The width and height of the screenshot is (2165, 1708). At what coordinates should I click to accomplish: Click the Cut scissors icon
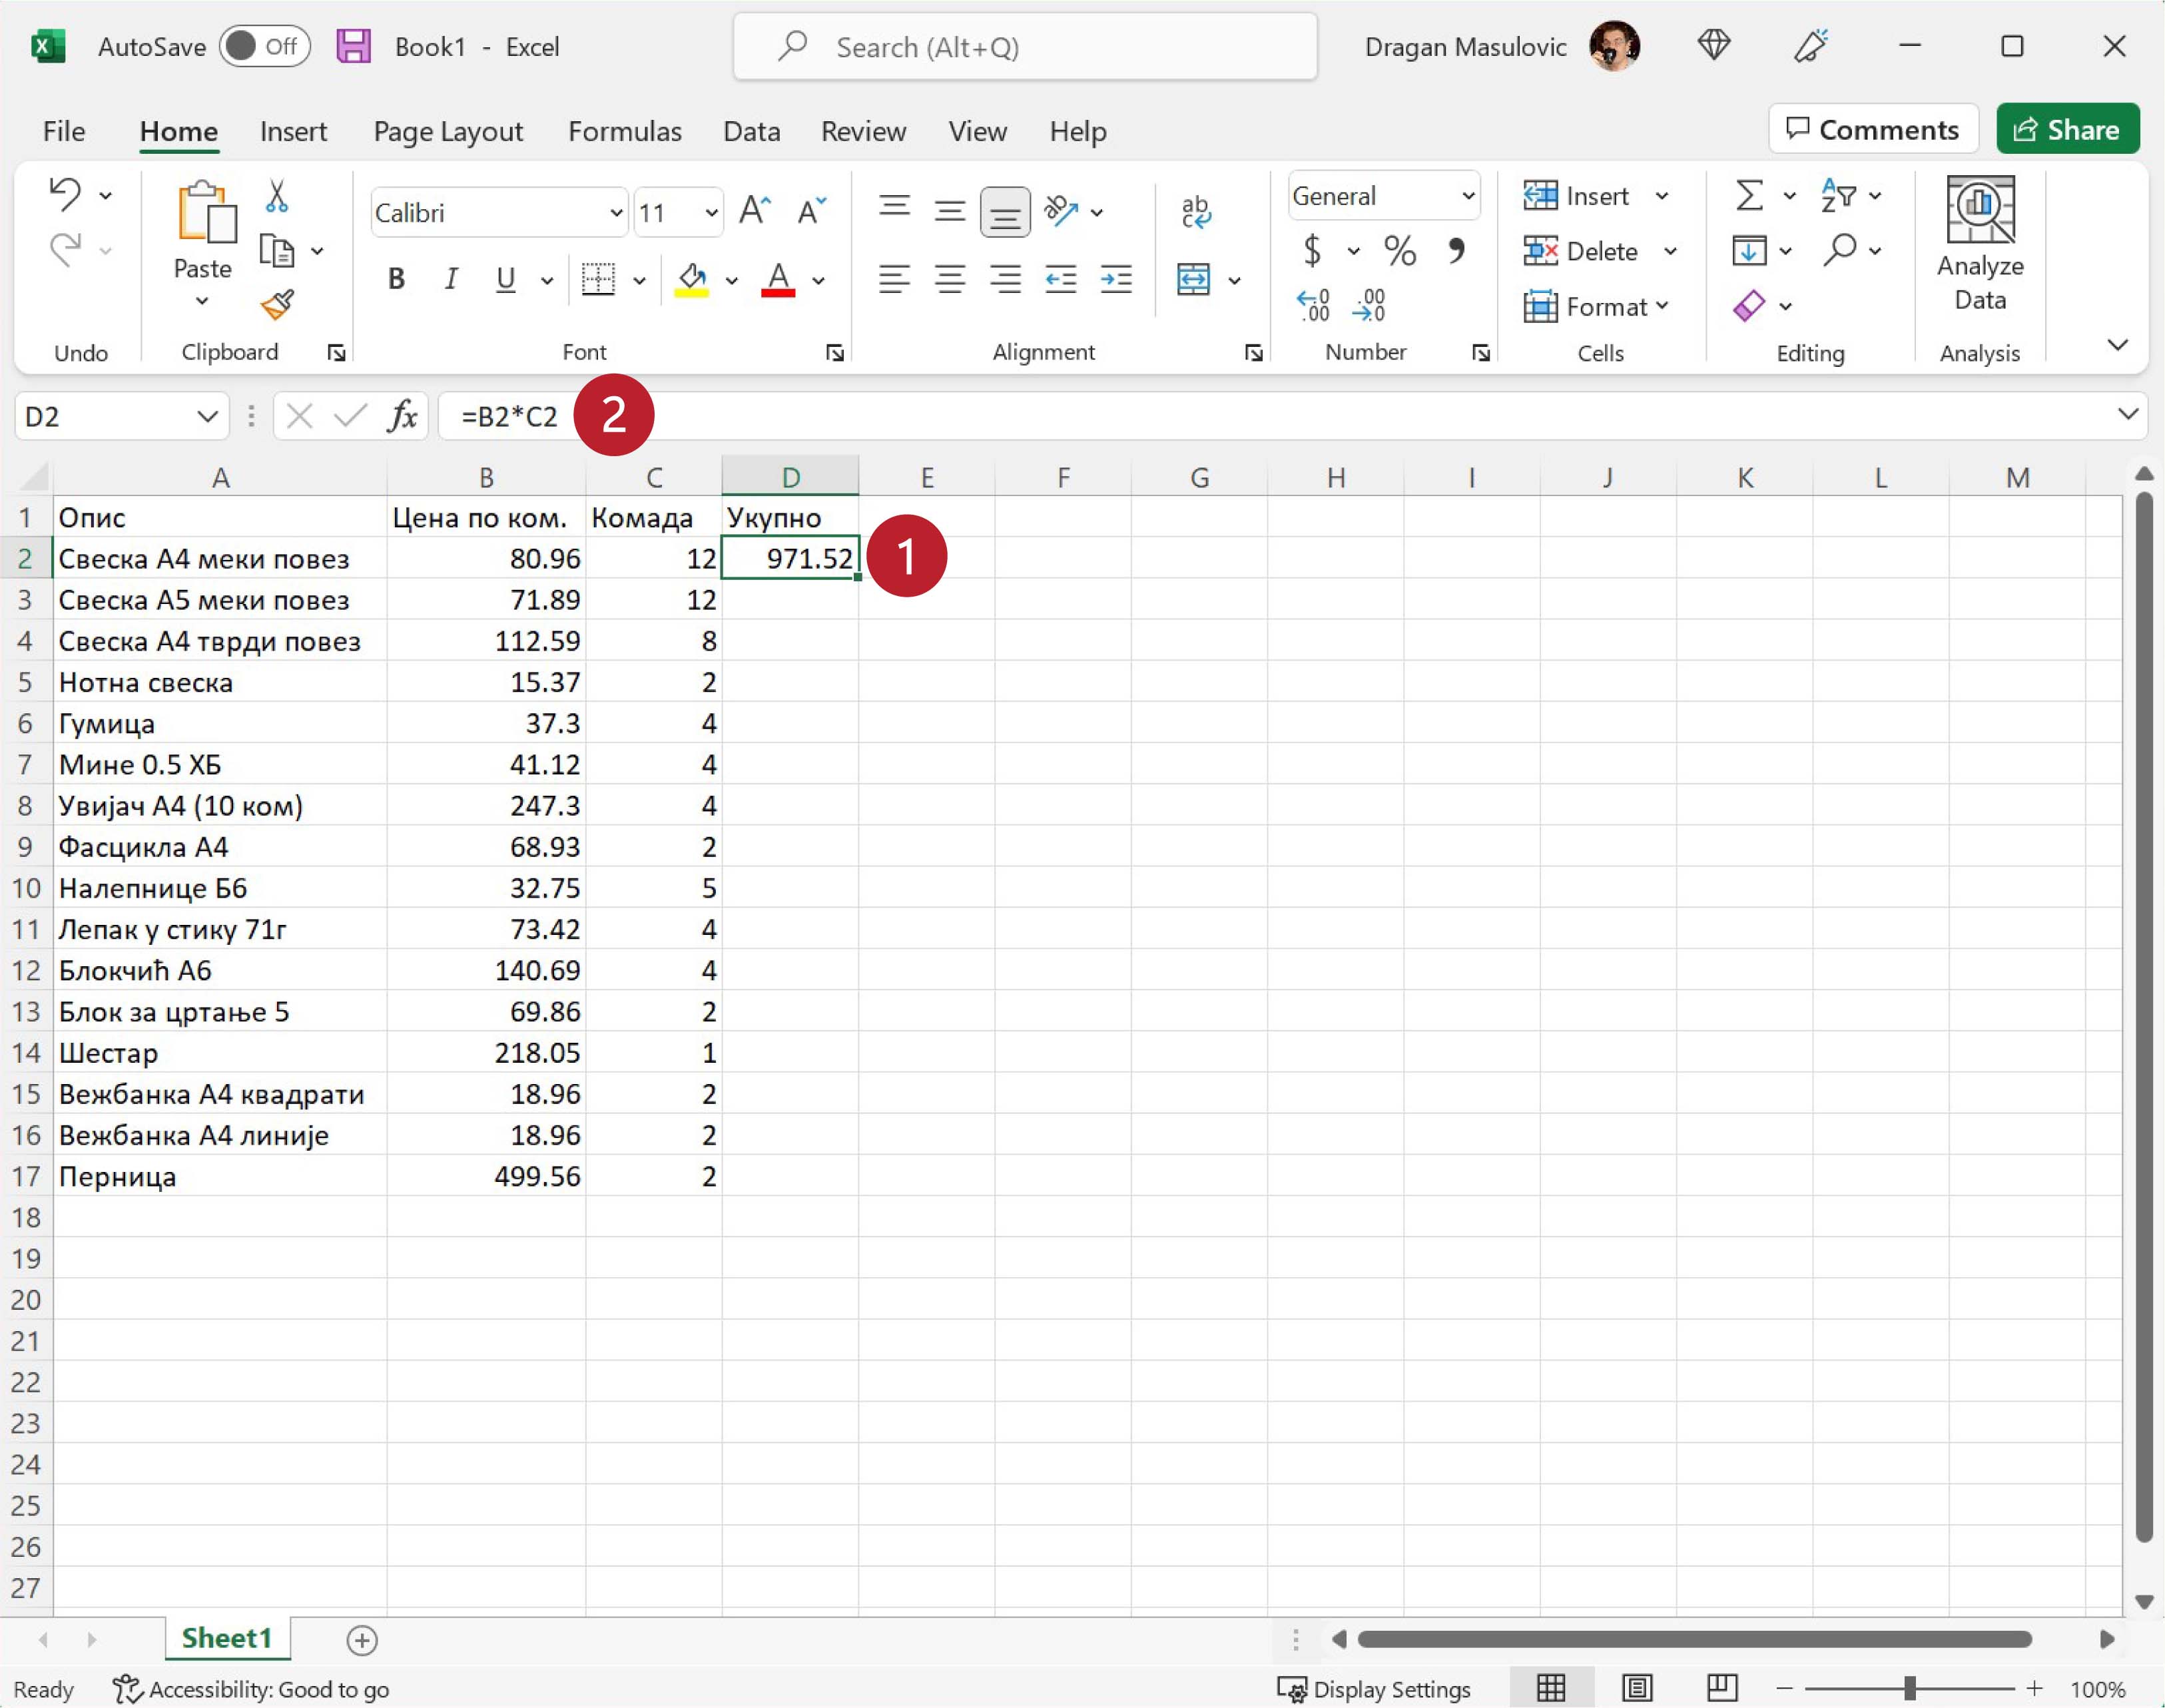click(277, 197)
